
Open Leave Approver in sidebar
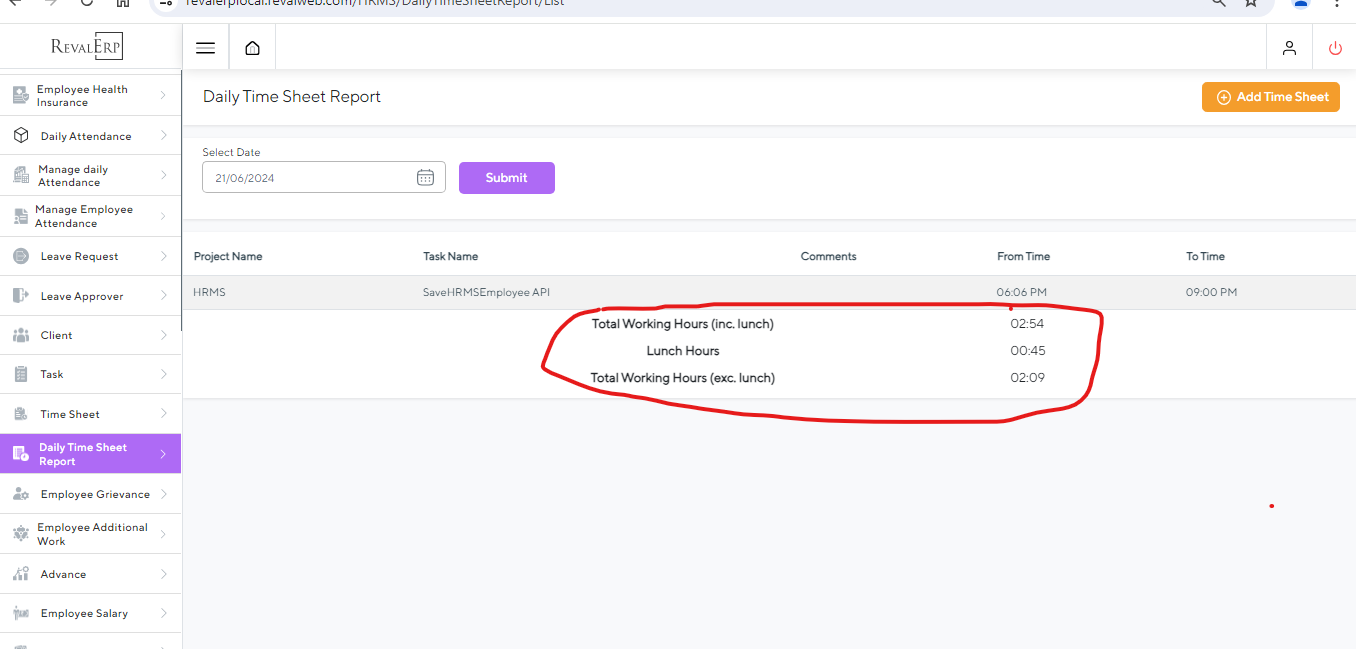(82, 296)
